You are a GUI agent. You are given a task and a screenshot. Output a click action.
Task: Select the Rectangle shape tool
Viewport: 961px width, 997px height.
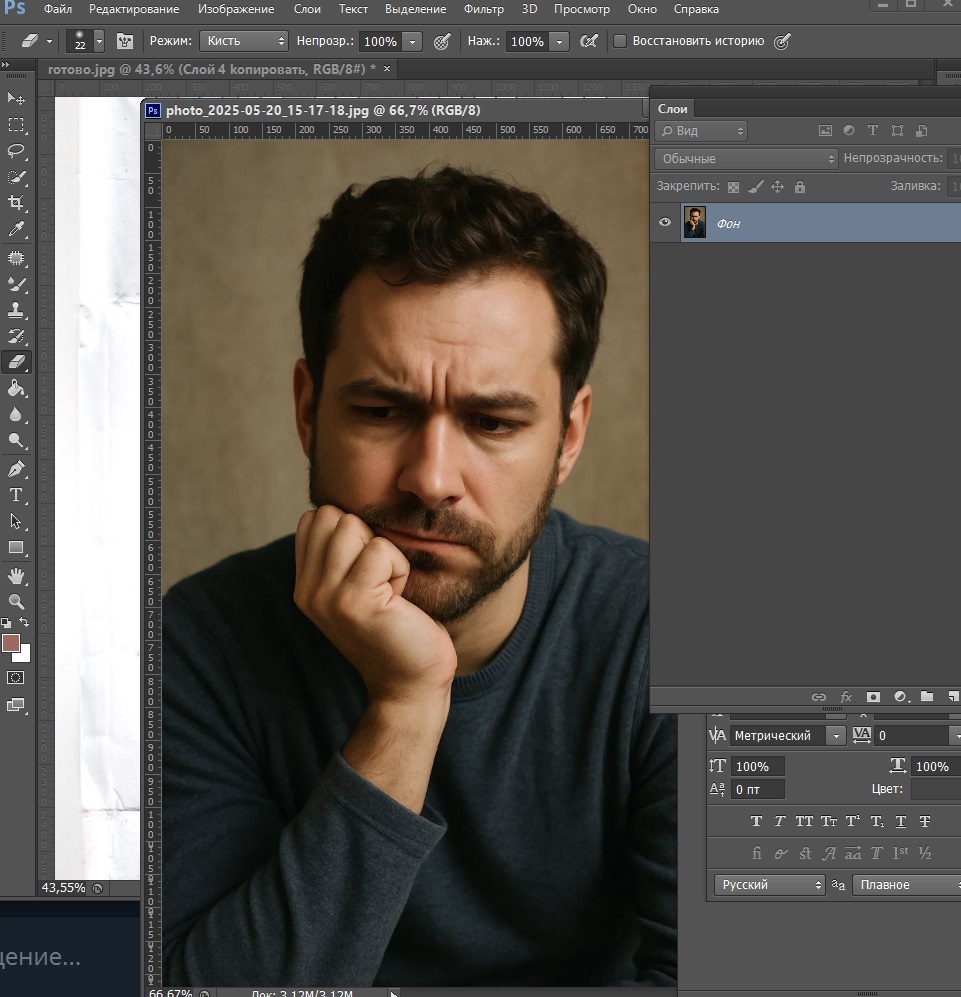(16, 547)
